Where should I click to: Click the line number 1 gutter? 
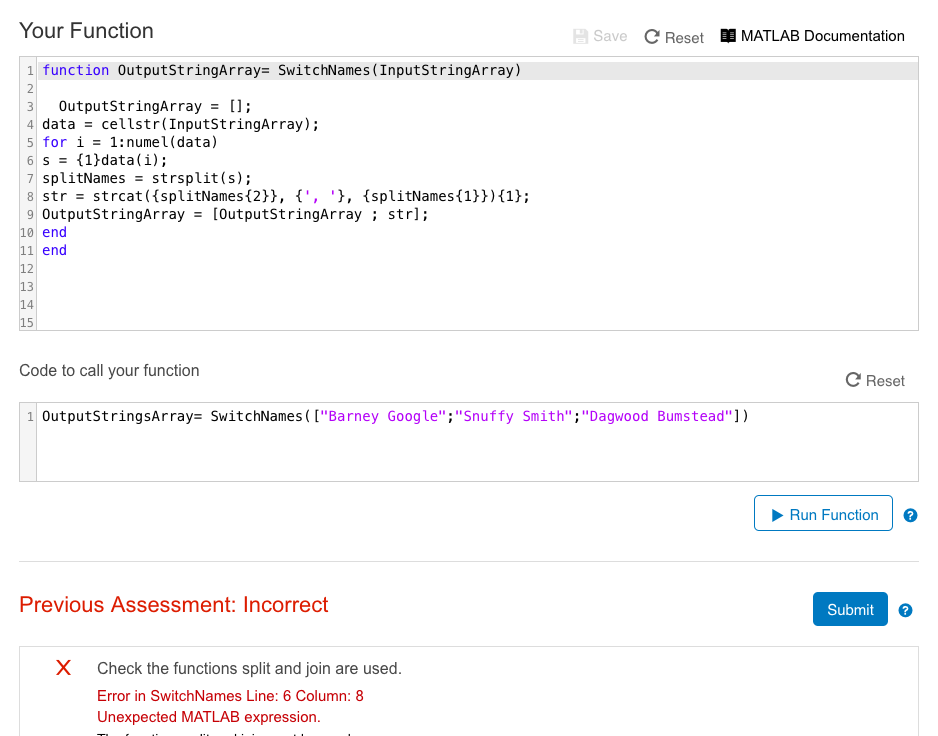click(x=28, y=70)
